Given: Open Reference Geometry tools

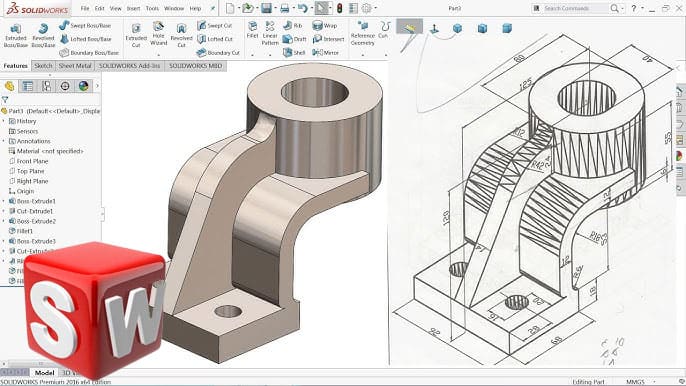Looking at the screenshot, I should coord(362,33).
